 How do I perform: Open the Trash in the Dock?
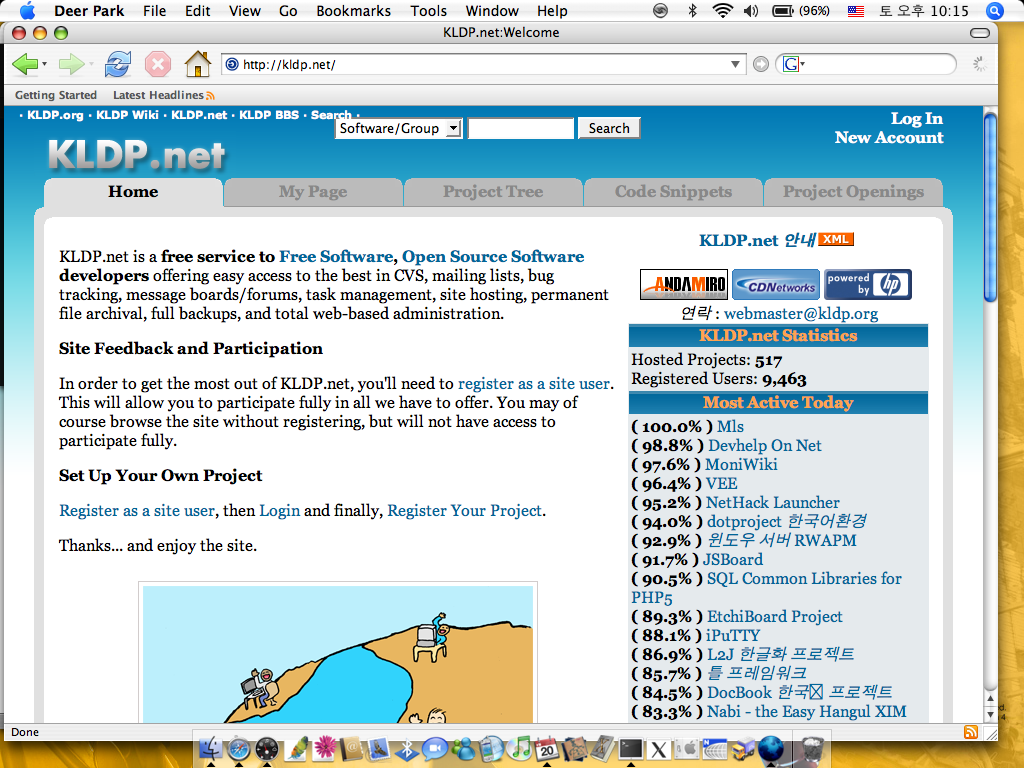(x=812, y=749)
